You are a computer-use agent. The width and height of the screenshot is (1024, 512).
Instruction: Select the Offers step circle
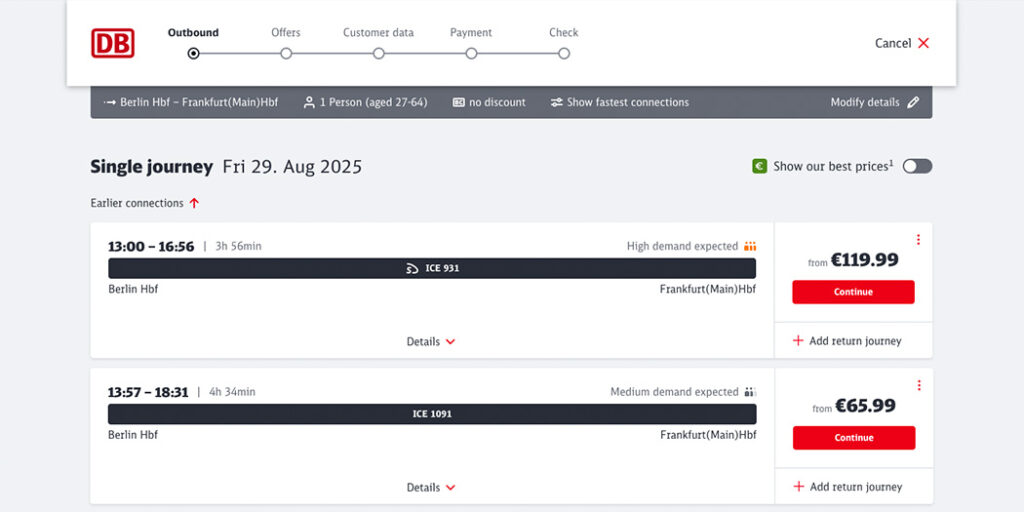click(x=286, y=54)
